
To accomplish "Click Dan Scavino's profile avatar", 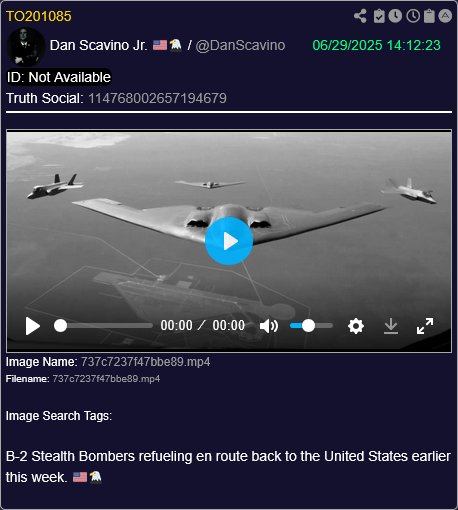I will point(26,47).
